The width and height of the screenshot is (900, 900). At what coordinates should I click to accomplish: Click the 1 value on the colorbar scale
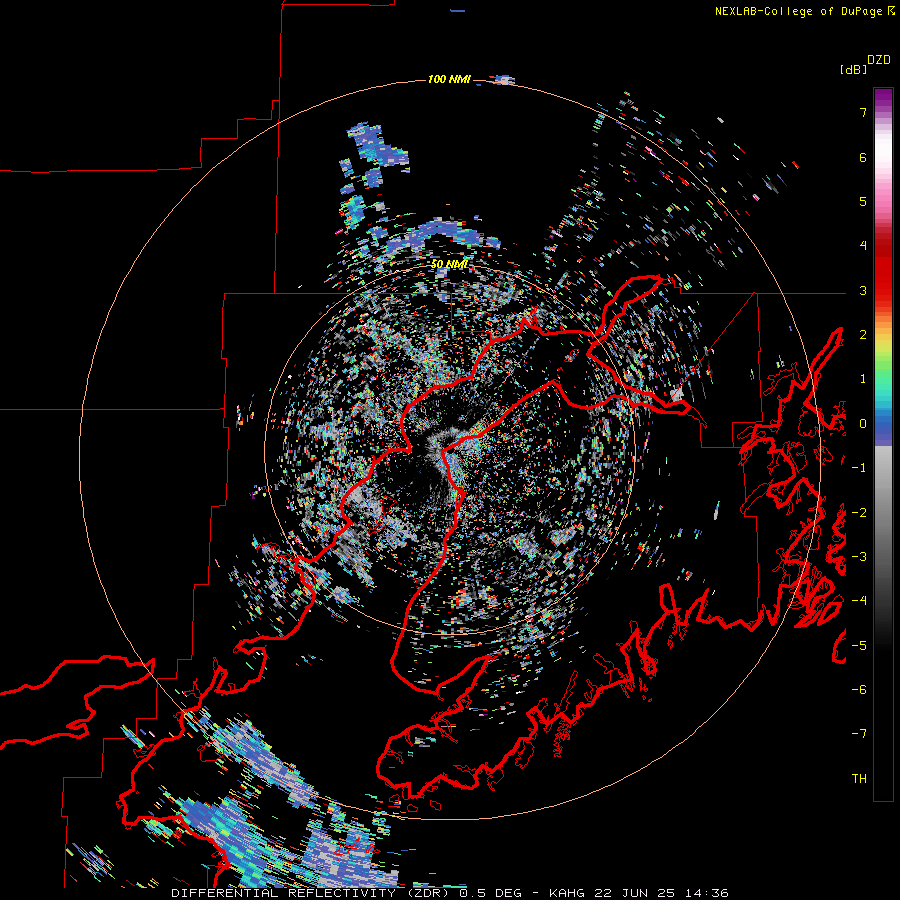click(863, 379)
